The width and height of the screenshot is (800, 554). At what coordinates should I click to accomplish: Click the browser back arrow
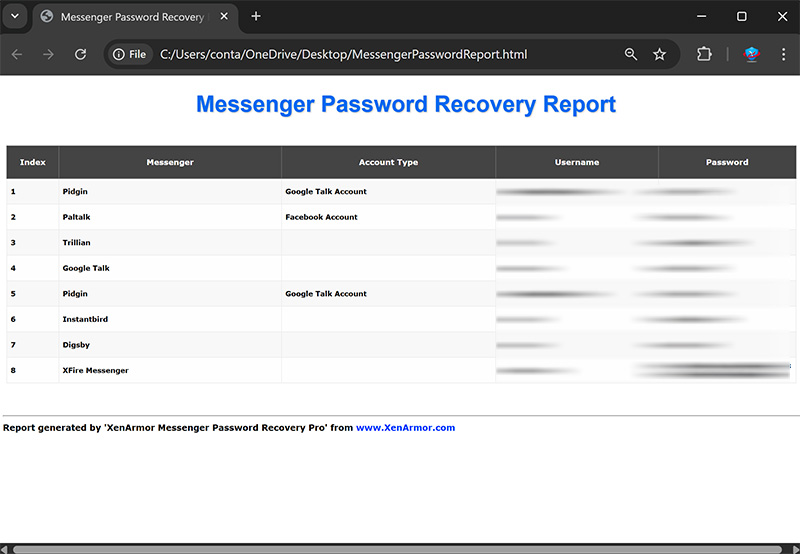coord(17,55)
